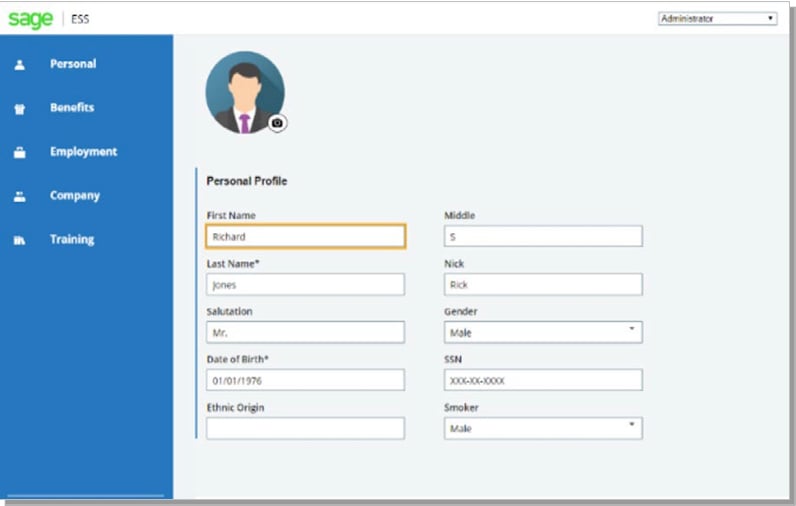The image size is (796, 506).
Task: Click the Personal Profile heading
Action: pyautogui.click(x=247, y=181)
